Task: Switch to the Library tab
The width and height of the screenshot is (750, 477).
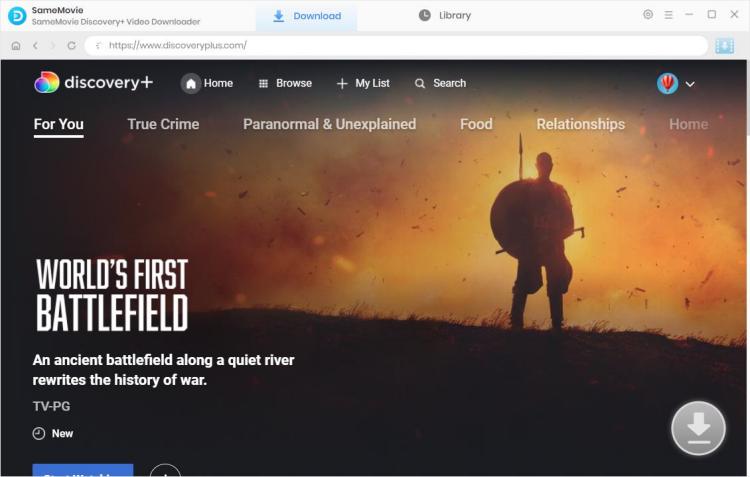Action: (444, 15)
